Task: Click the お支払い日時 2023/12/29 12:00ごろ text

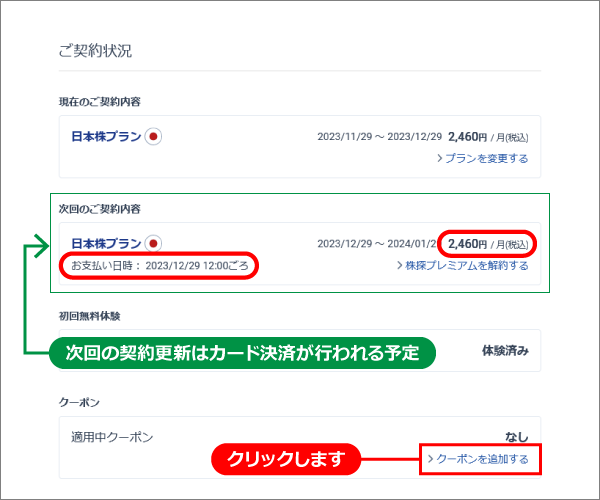Action: pyautogui.click(x=160, y=265)
